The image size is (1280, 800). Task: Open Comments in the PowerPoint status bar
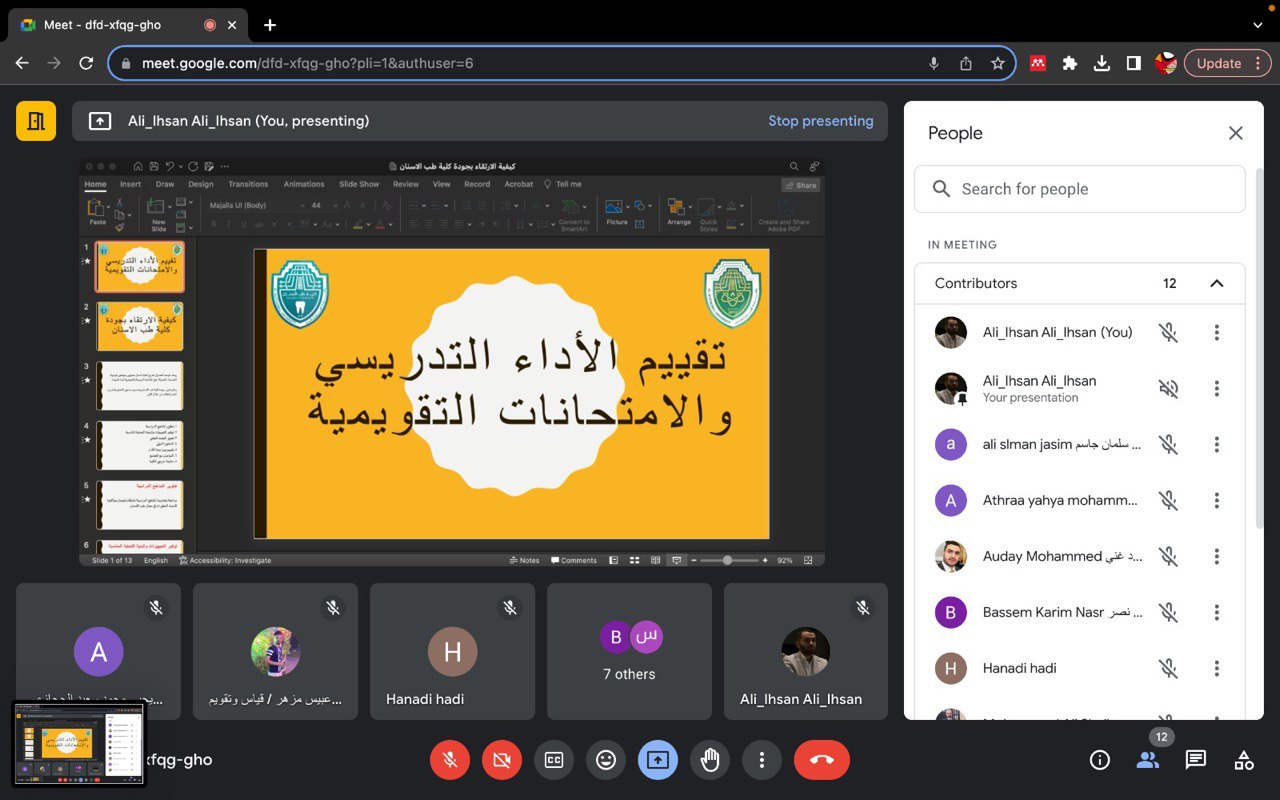[573, 561]
